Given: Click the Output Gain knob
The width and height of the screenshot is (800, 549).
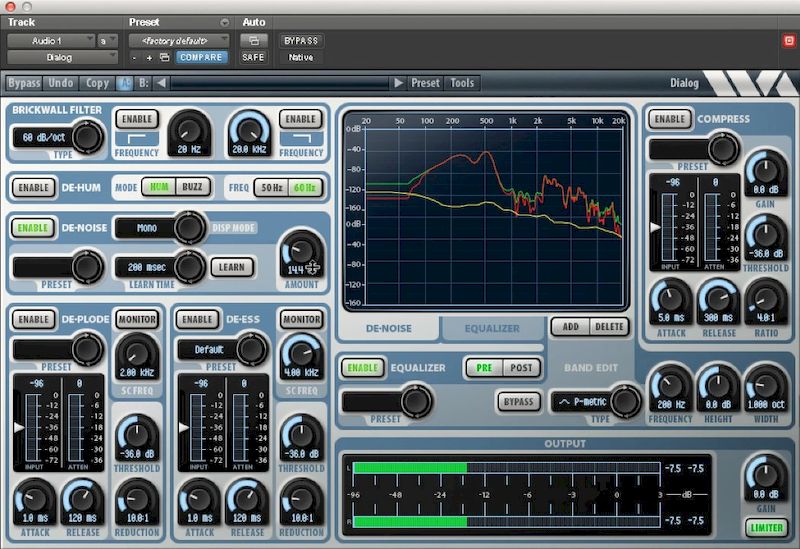Looking at the screenshot, I should (765, 473).
